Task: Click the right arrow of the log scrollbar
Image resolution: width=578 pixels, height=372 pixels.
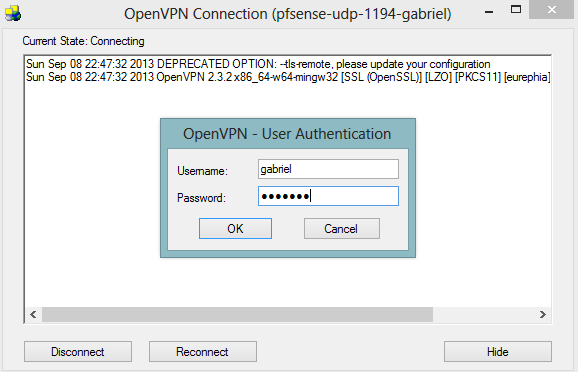Action: pyautogui.click(x=543, y=314)
